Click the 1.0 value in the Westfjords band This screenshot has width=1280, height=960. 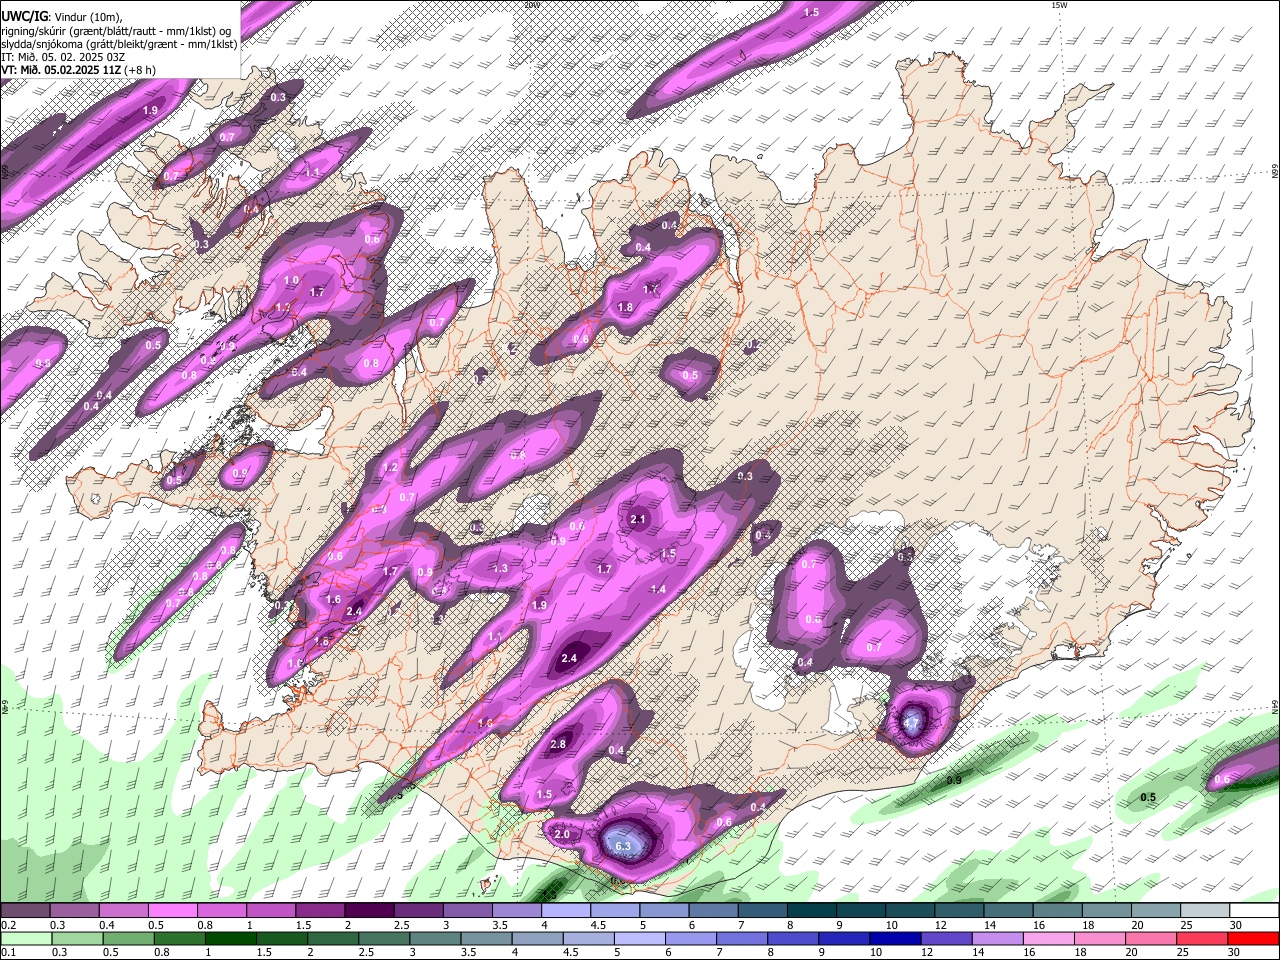[292, 280]
